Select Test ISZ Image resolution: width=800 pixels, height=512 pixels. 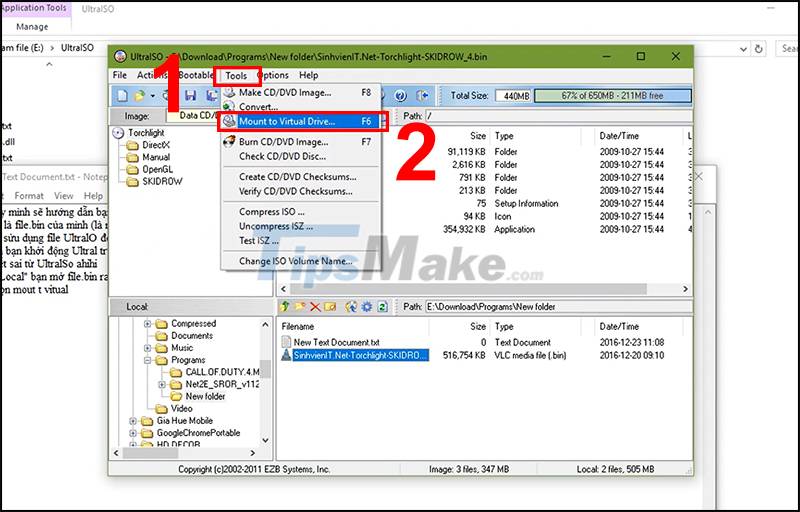pos(302,240)
